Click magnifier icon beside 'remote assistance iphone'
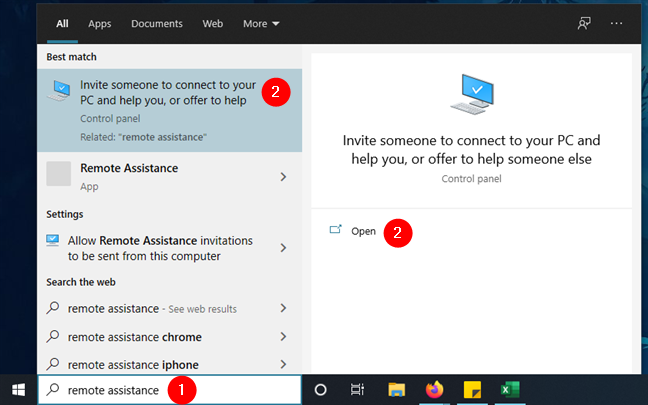 (52, 364)
